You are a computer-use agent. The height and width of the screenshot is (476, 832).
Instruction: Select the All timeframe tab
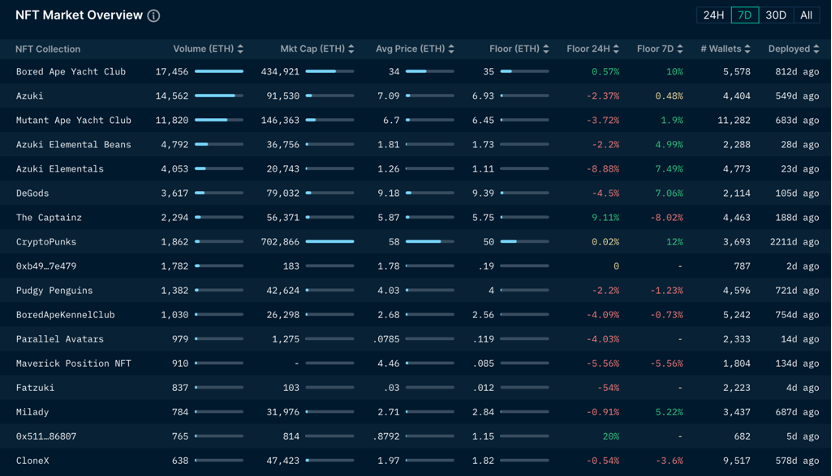pyautogui.click(x=807, y=15)
